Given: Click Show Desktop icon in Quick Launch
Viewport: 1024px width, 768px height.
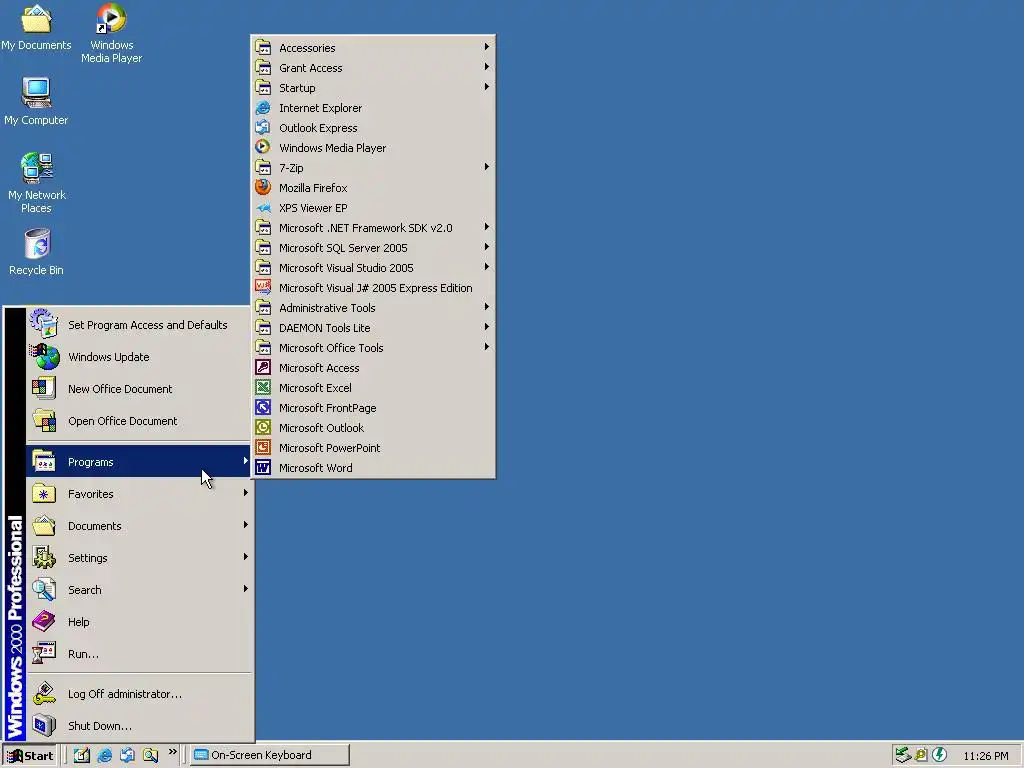Looking at the screenshot, I should click(x=82, y=755).
